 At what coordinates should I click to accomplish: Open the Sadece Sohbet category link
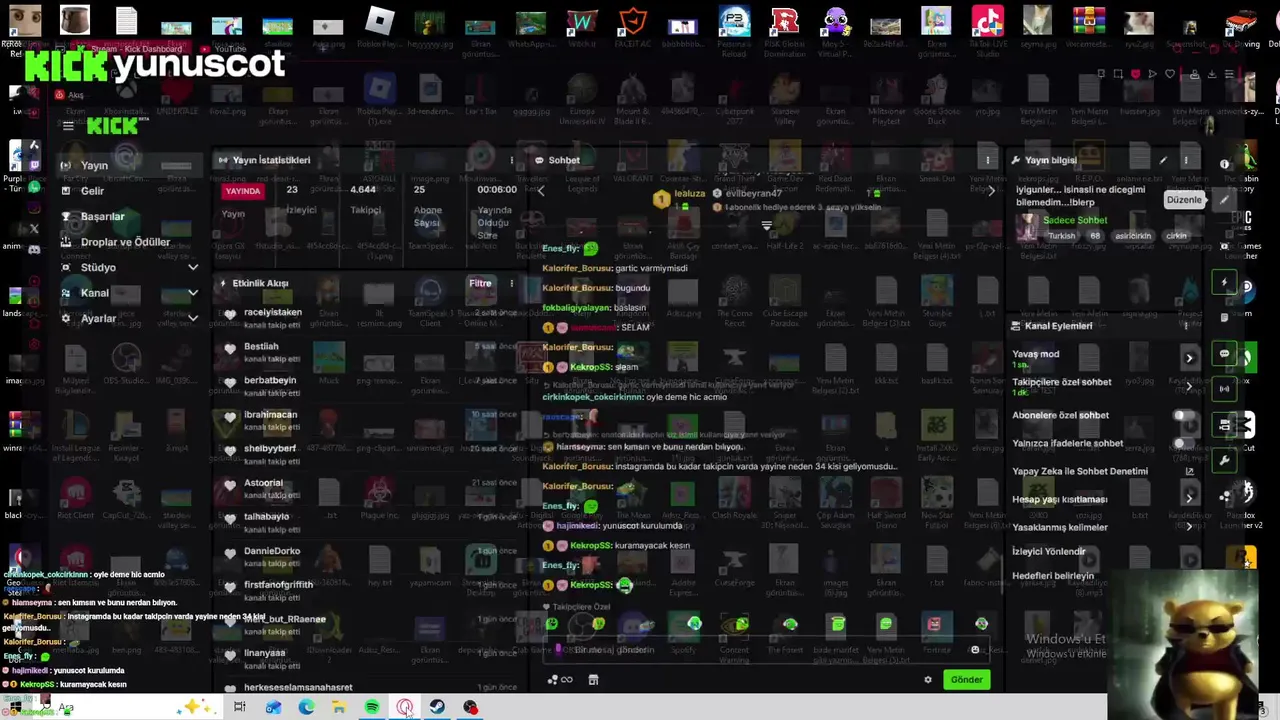(x=1075, y=220)
